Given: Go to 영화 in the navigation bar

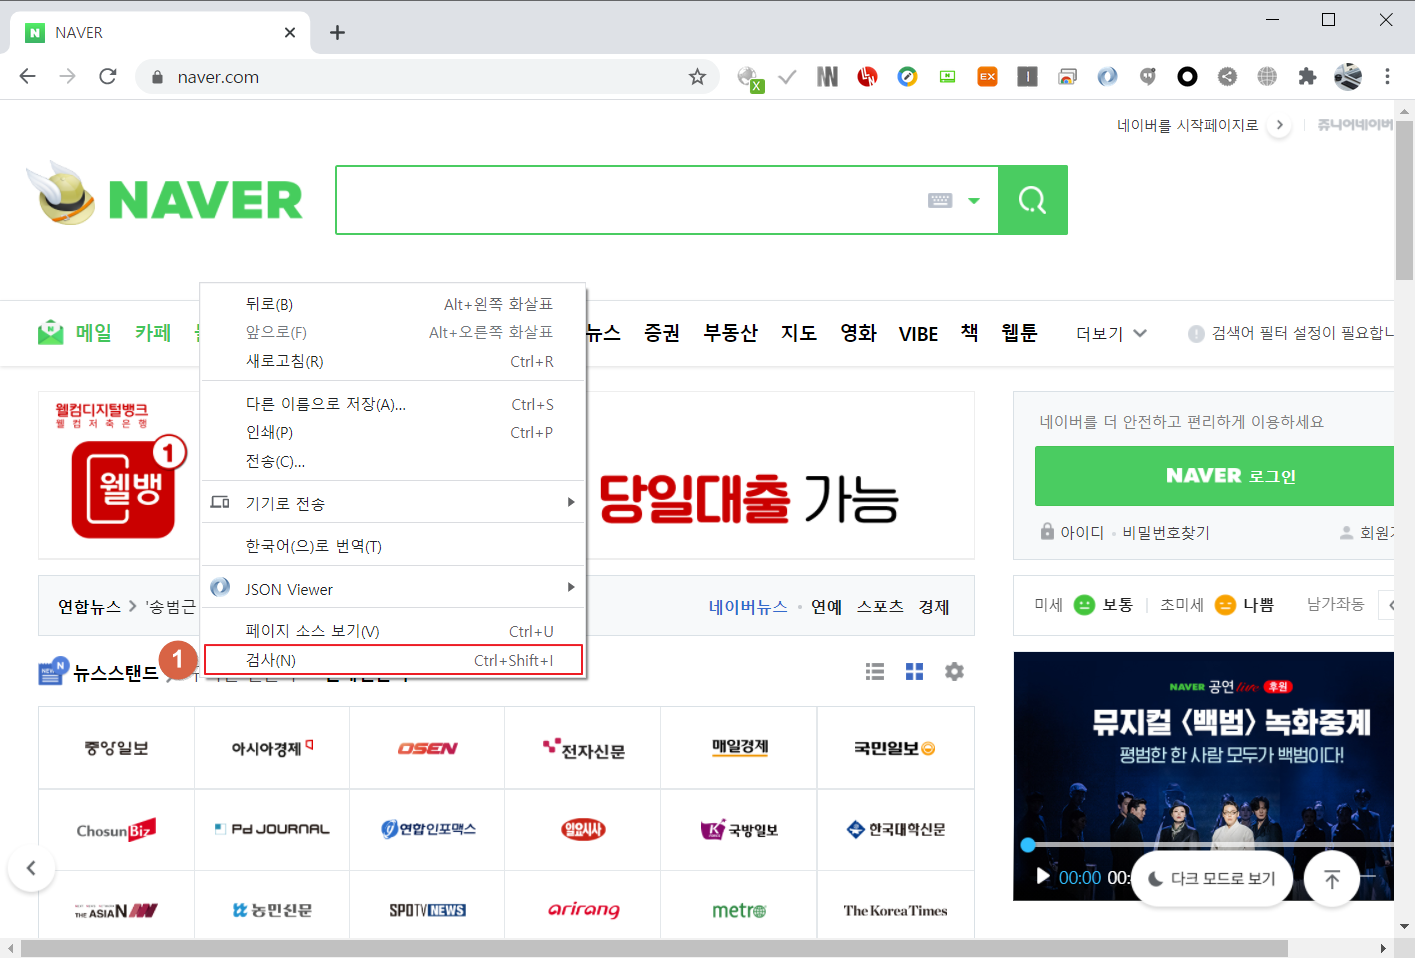Looking at the screenshot, I should pos(858,333).
